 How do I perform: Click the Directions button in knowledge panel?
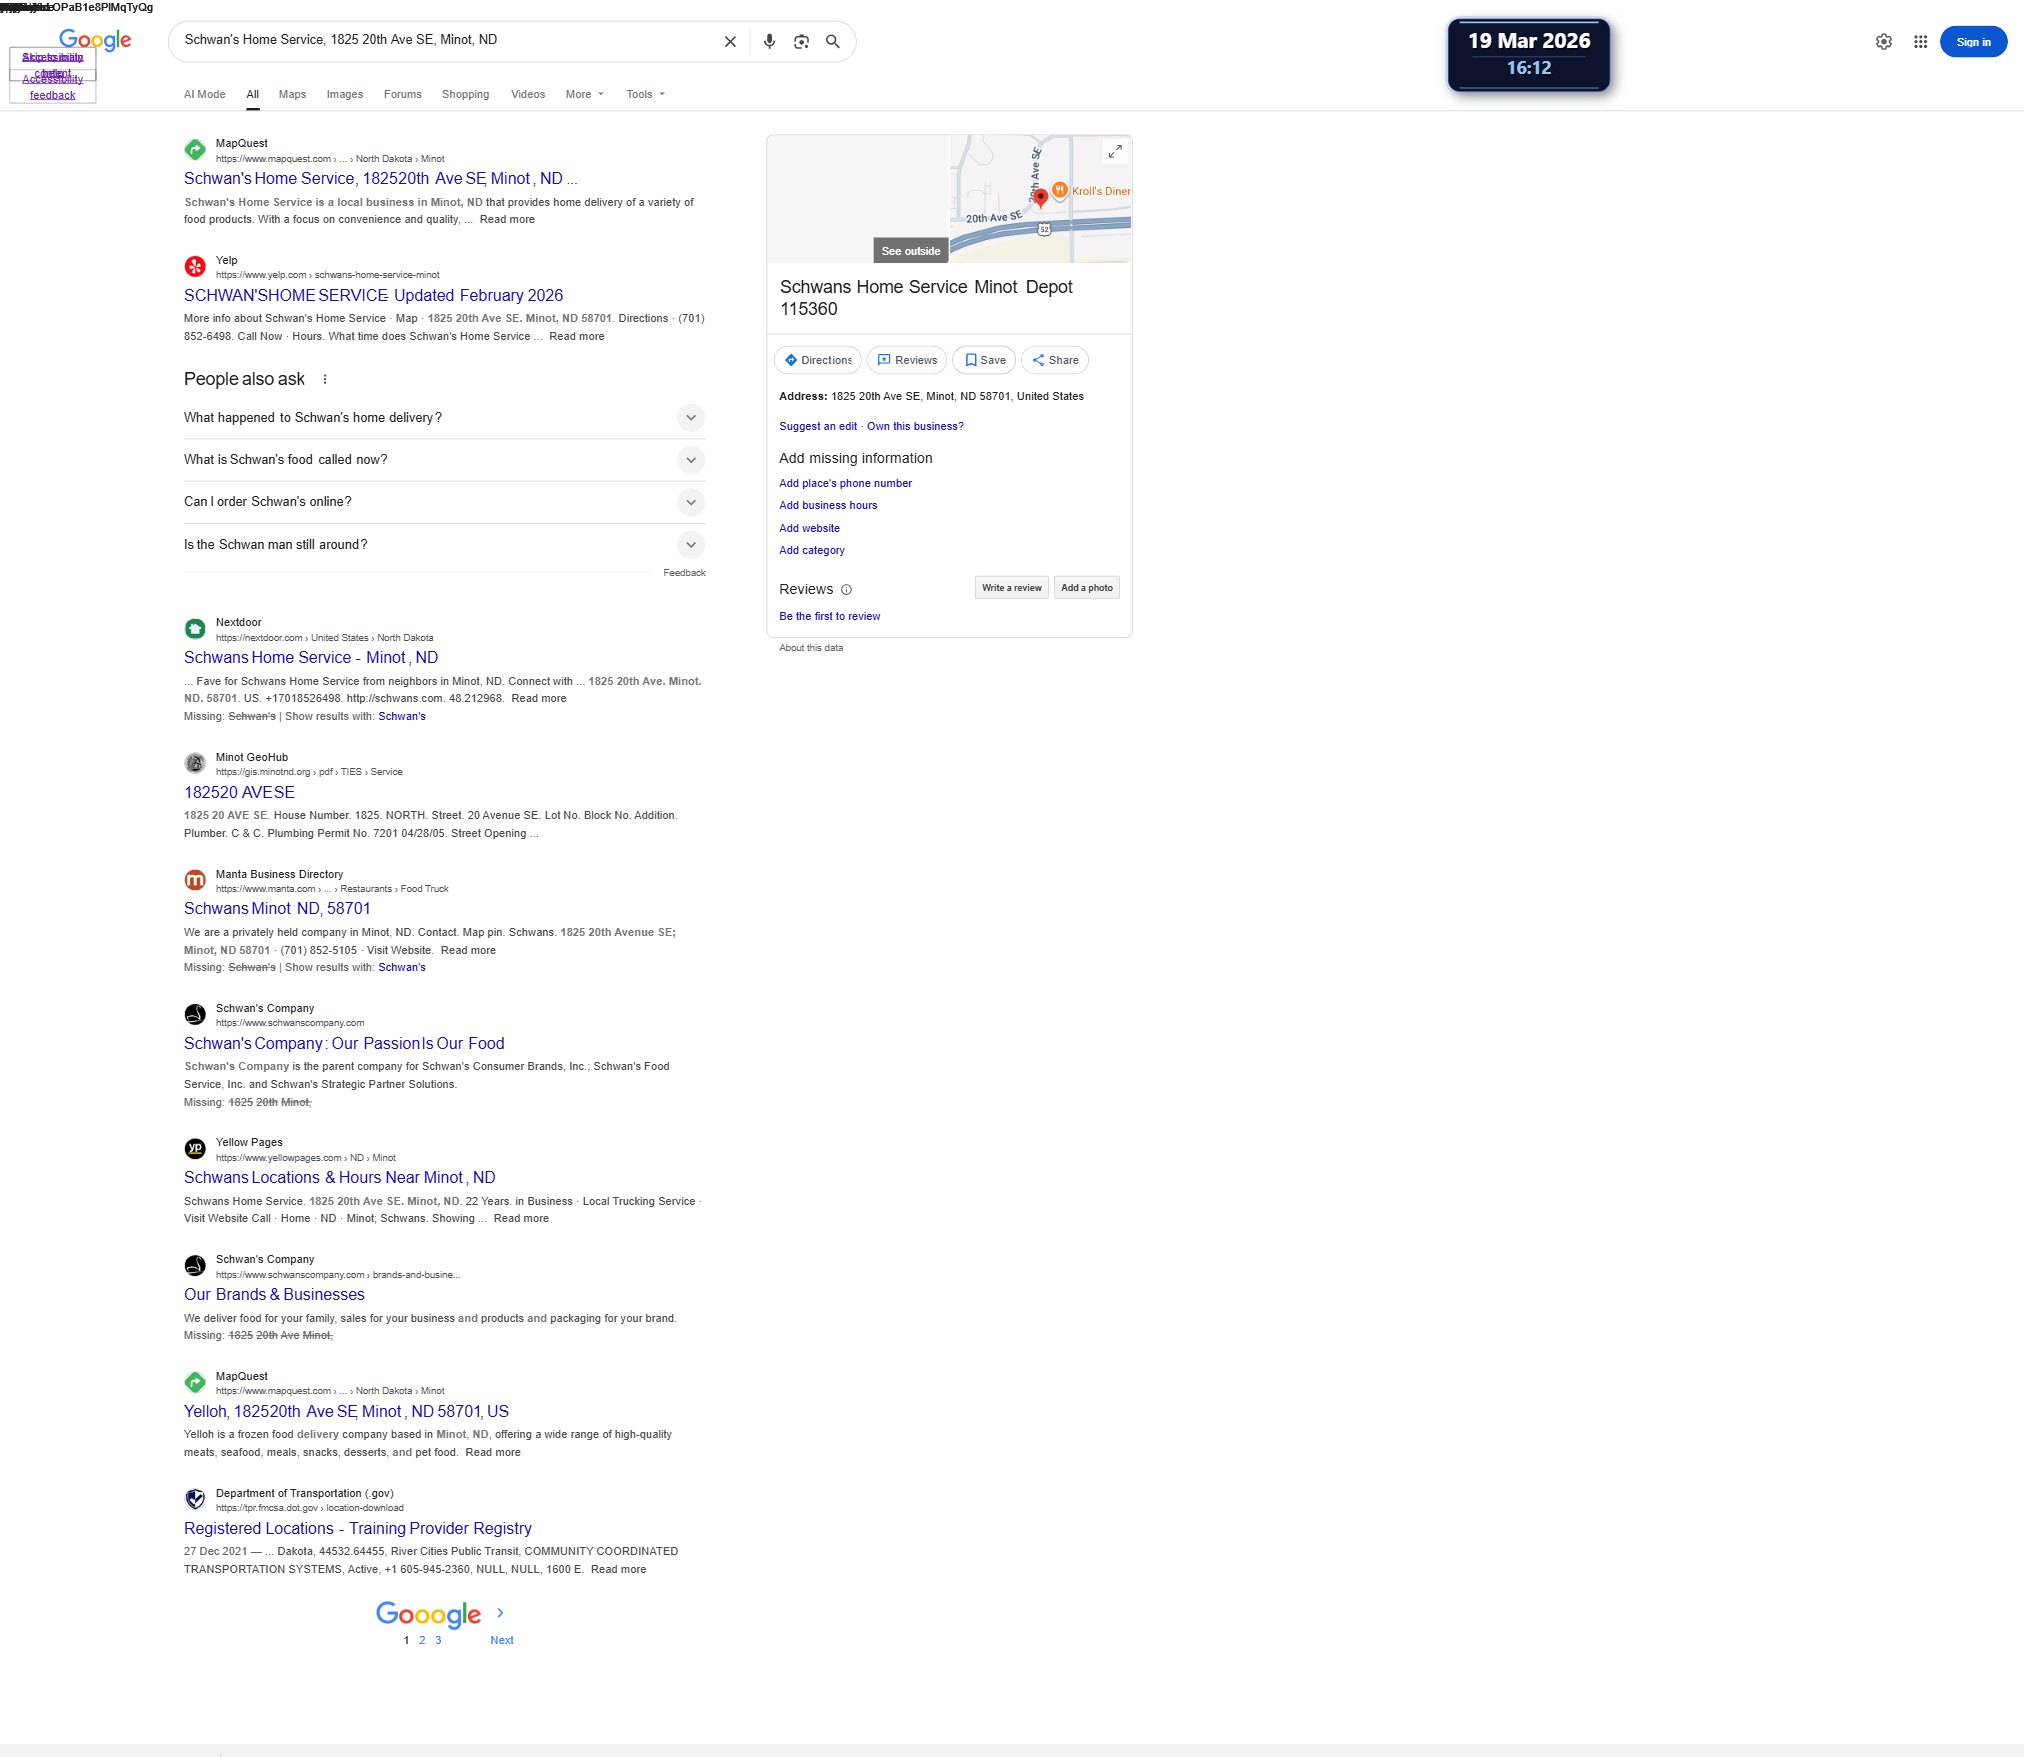tap(818, 360)
